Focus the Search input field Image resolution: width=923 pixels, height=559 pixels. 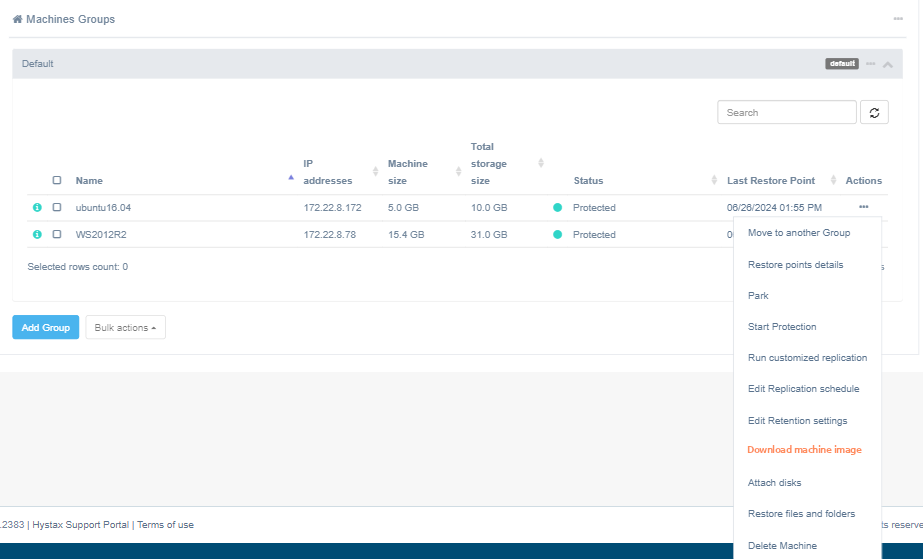pos(786,112)
